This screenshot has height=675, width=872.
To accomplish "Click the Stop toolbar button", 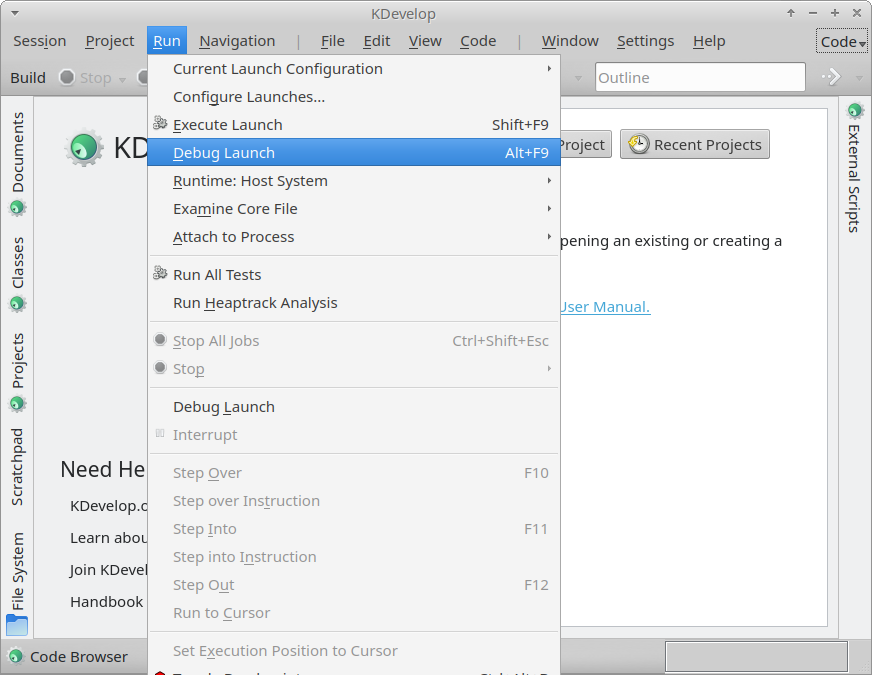I will (86, 78).
